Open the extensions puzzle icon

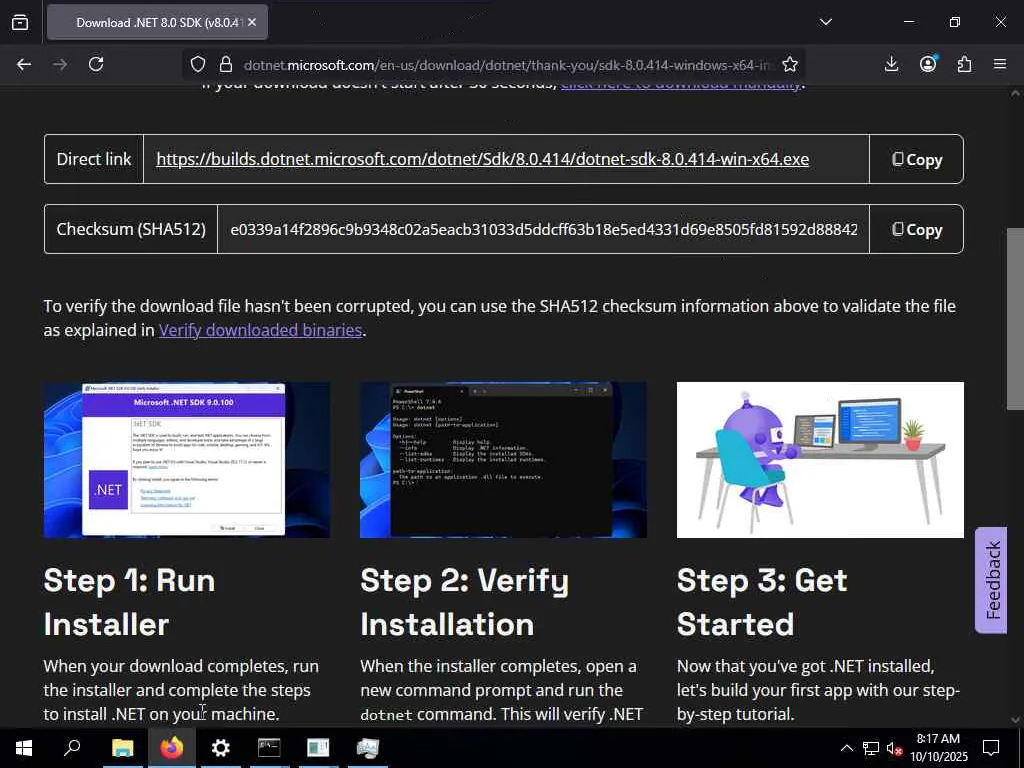964,64
